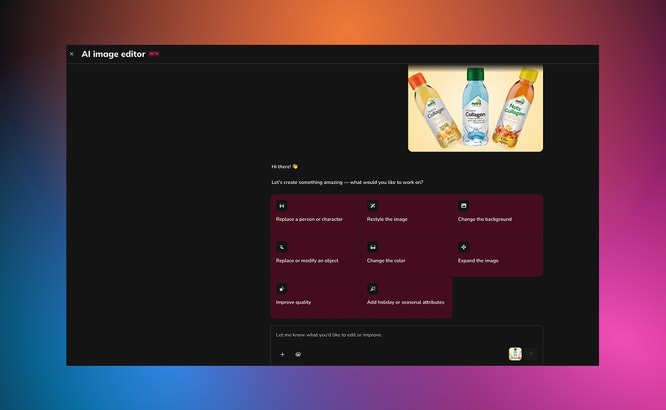The image size is (666, 410).
Task: Click the Change the background icon
Action: pyautogui.click(x=463, y=206)
